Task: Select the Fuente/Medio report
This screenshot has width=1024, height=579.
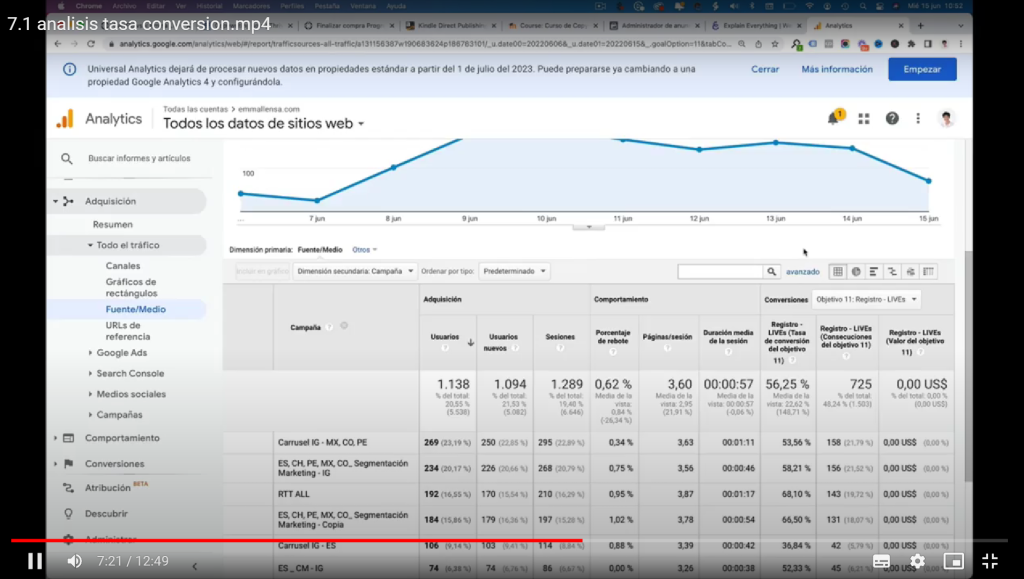Action: tap(136, 309)
